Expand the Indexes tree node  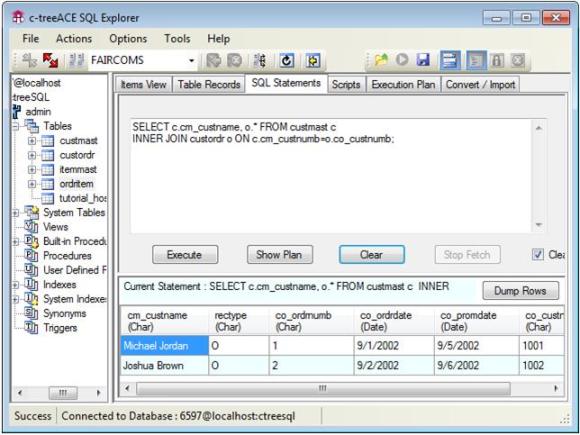point(16,285)
